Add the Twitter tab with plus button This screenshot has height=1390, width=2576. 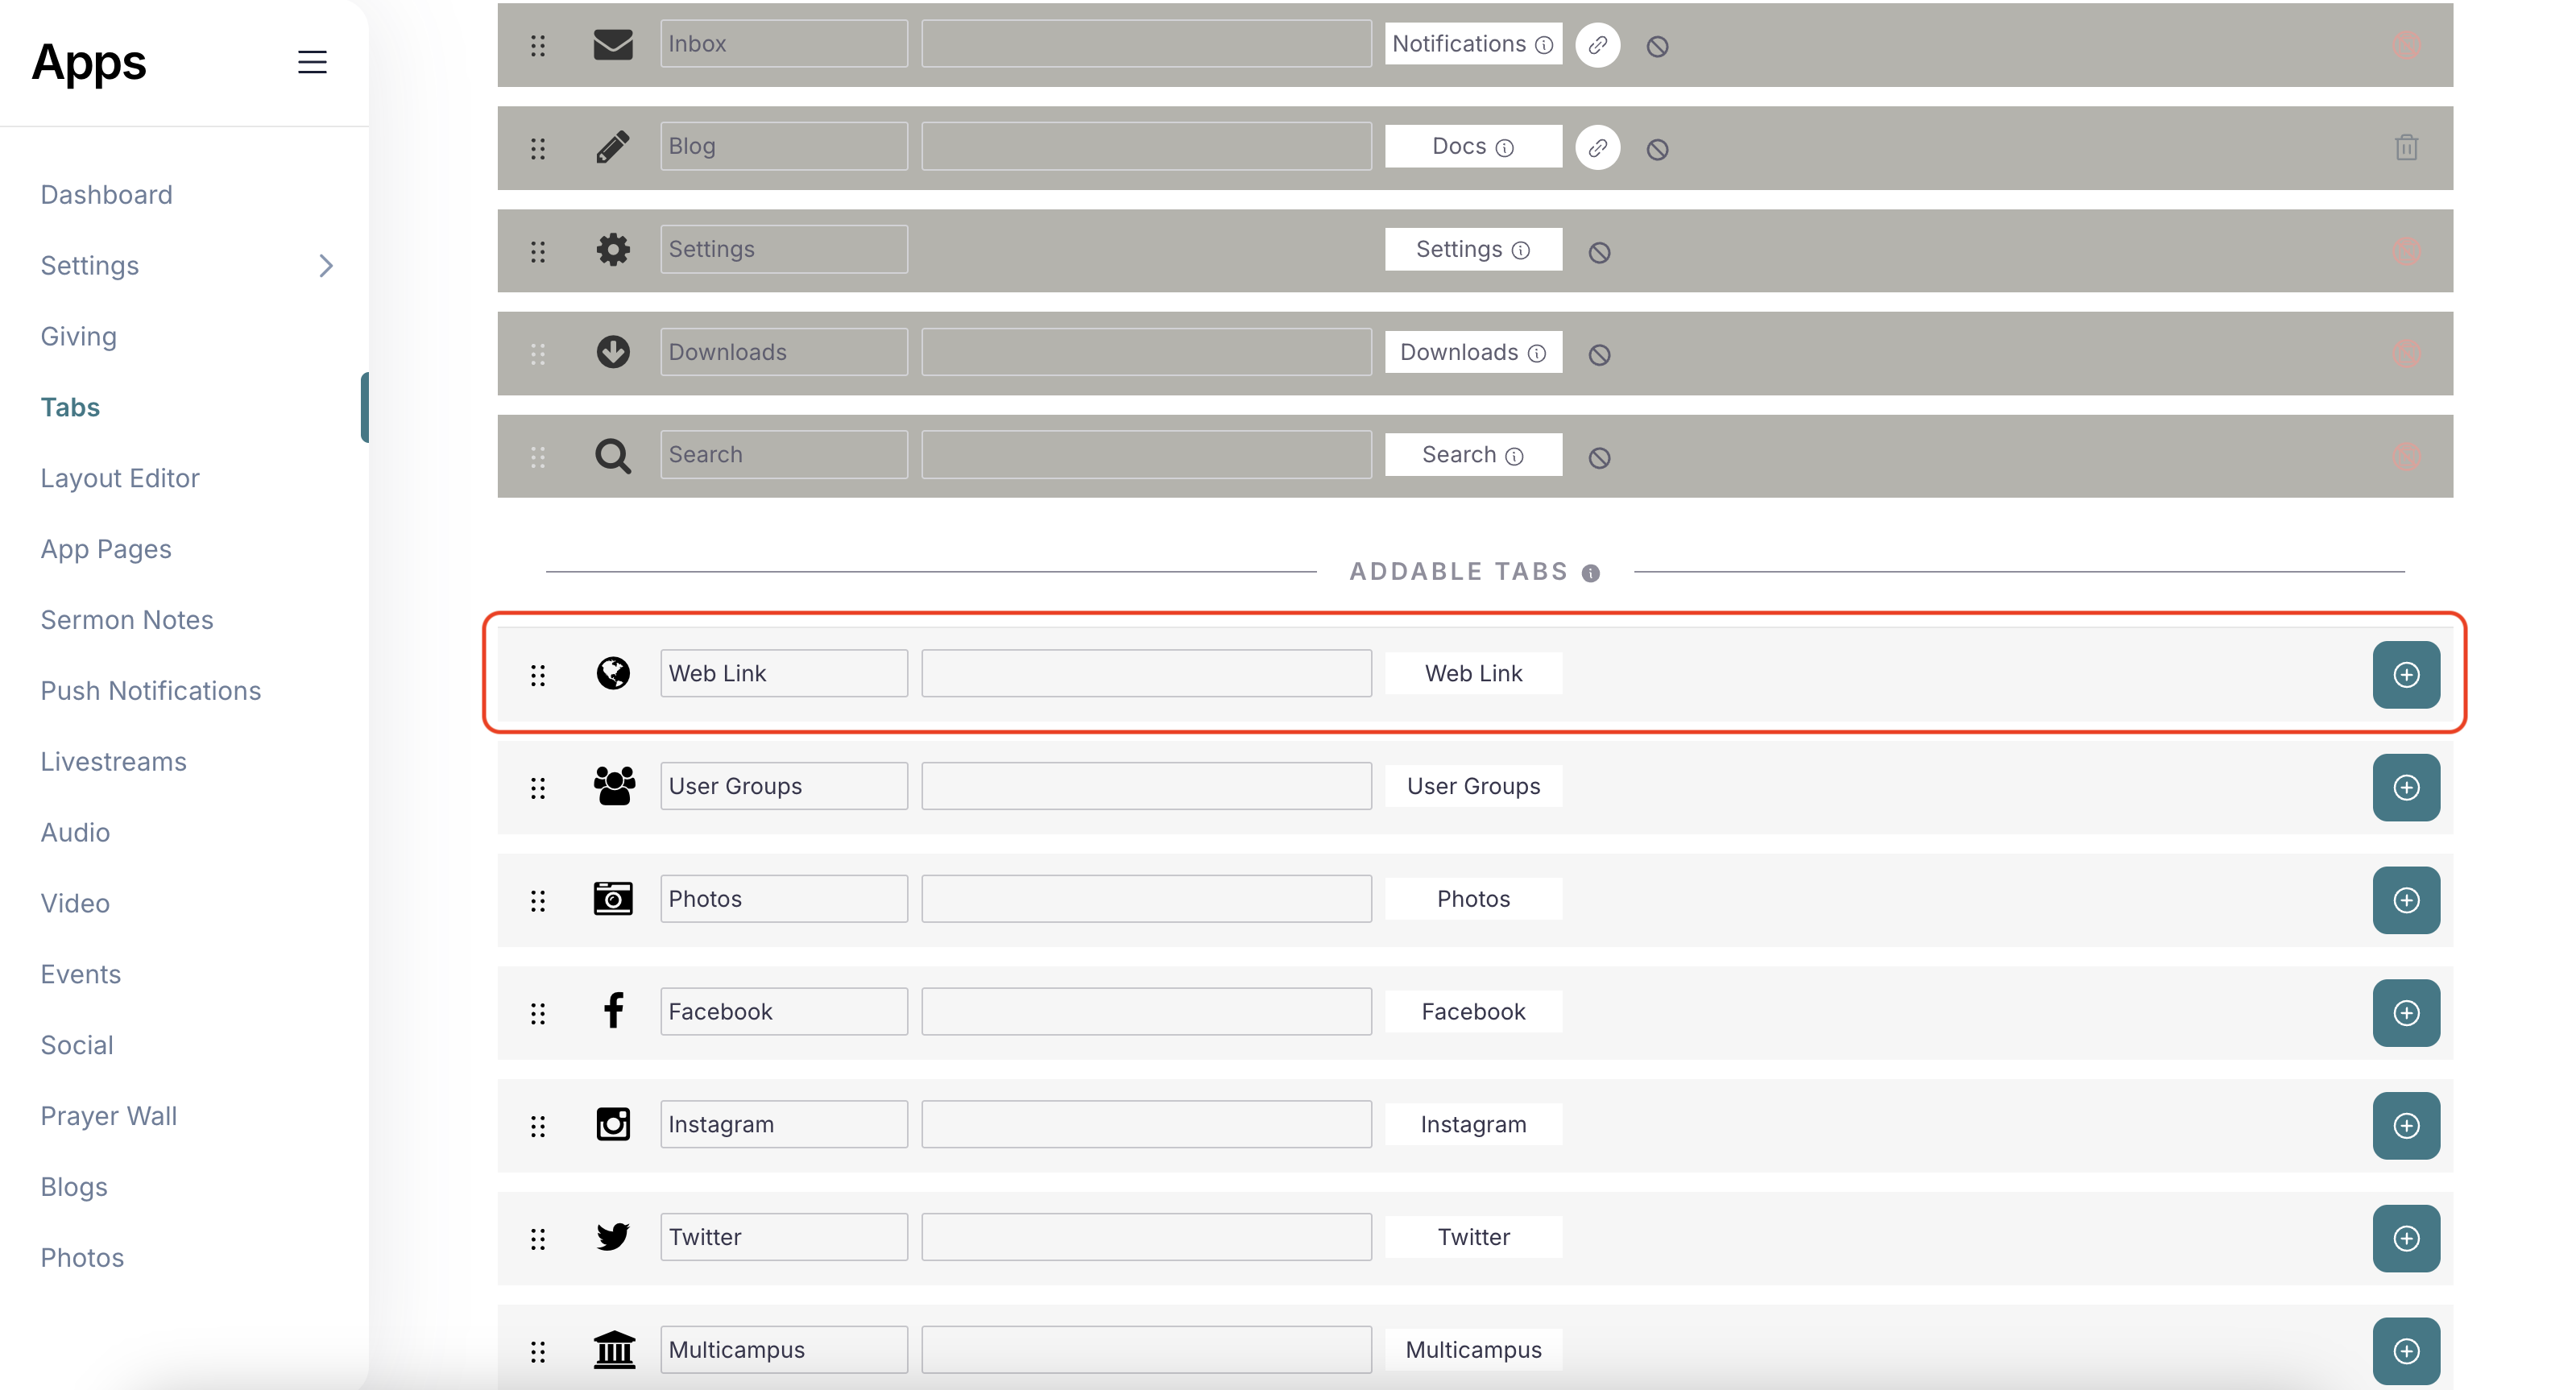2405,1238
